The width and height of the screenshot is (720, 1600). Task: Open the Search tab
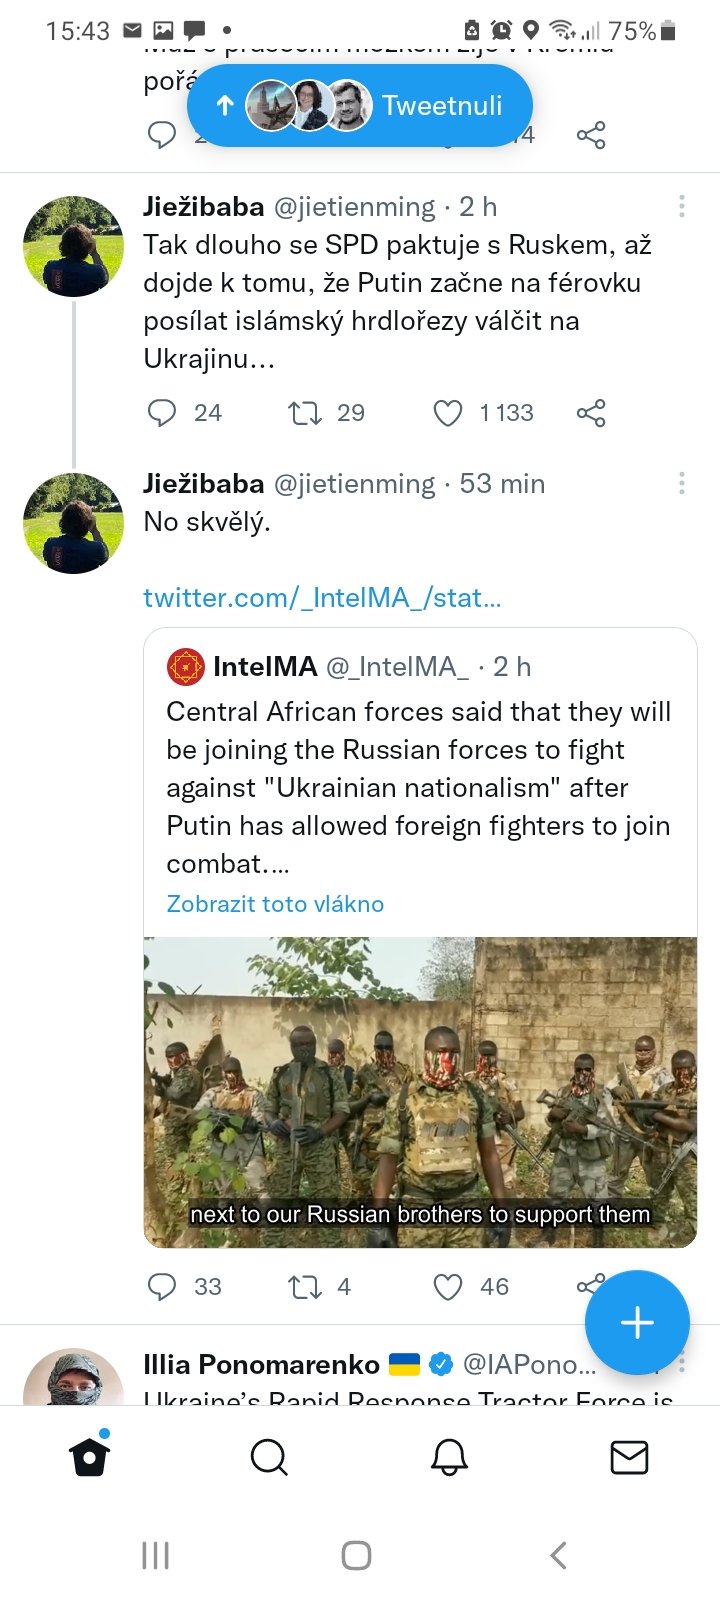click(269, 1457)
